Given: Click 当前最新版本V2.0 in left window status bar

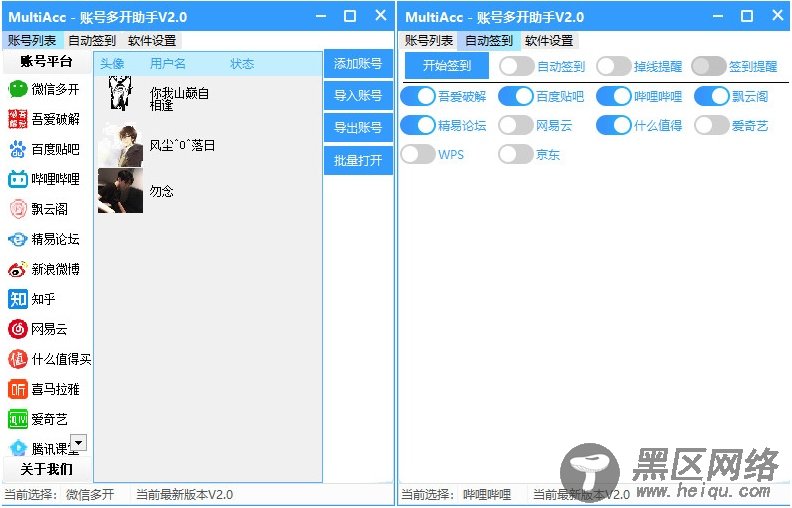Looking at the screenshot, I should pyautogui.click(x=184, y=494).
